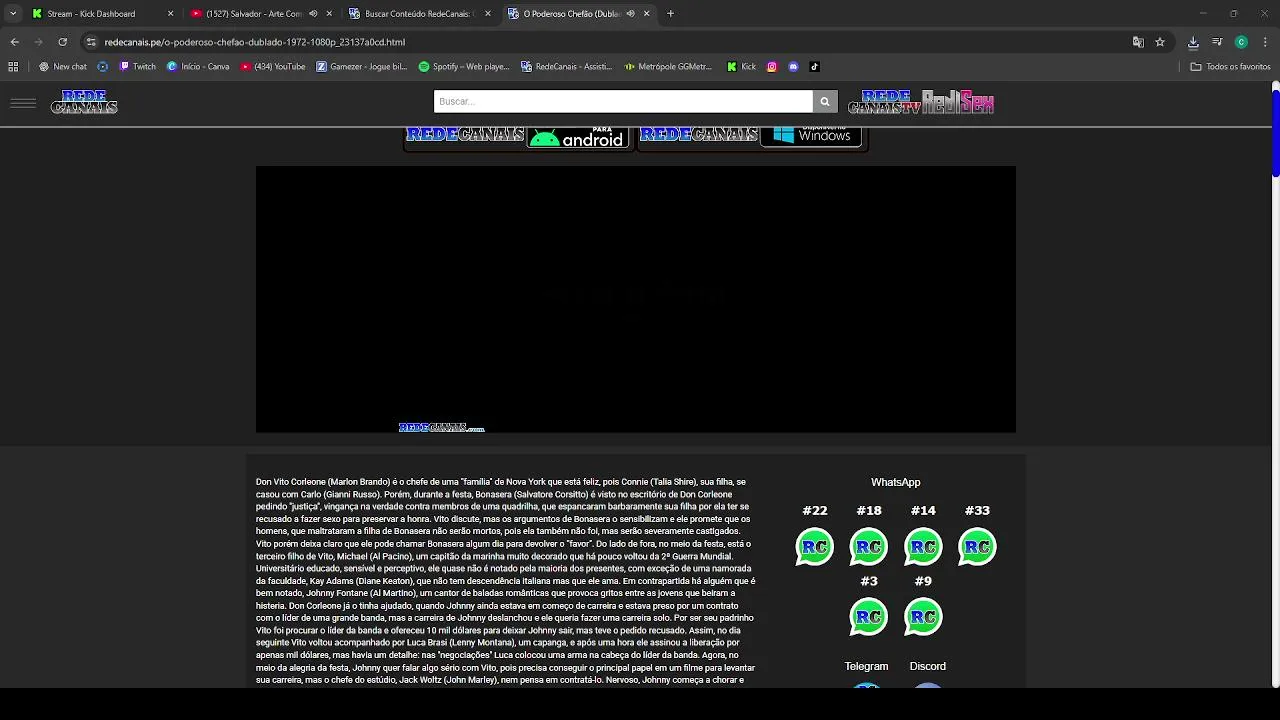Screen dimensions: 1280x720
Task: Switch to Stream - Kick Dashboard tab
Action: 101,14
